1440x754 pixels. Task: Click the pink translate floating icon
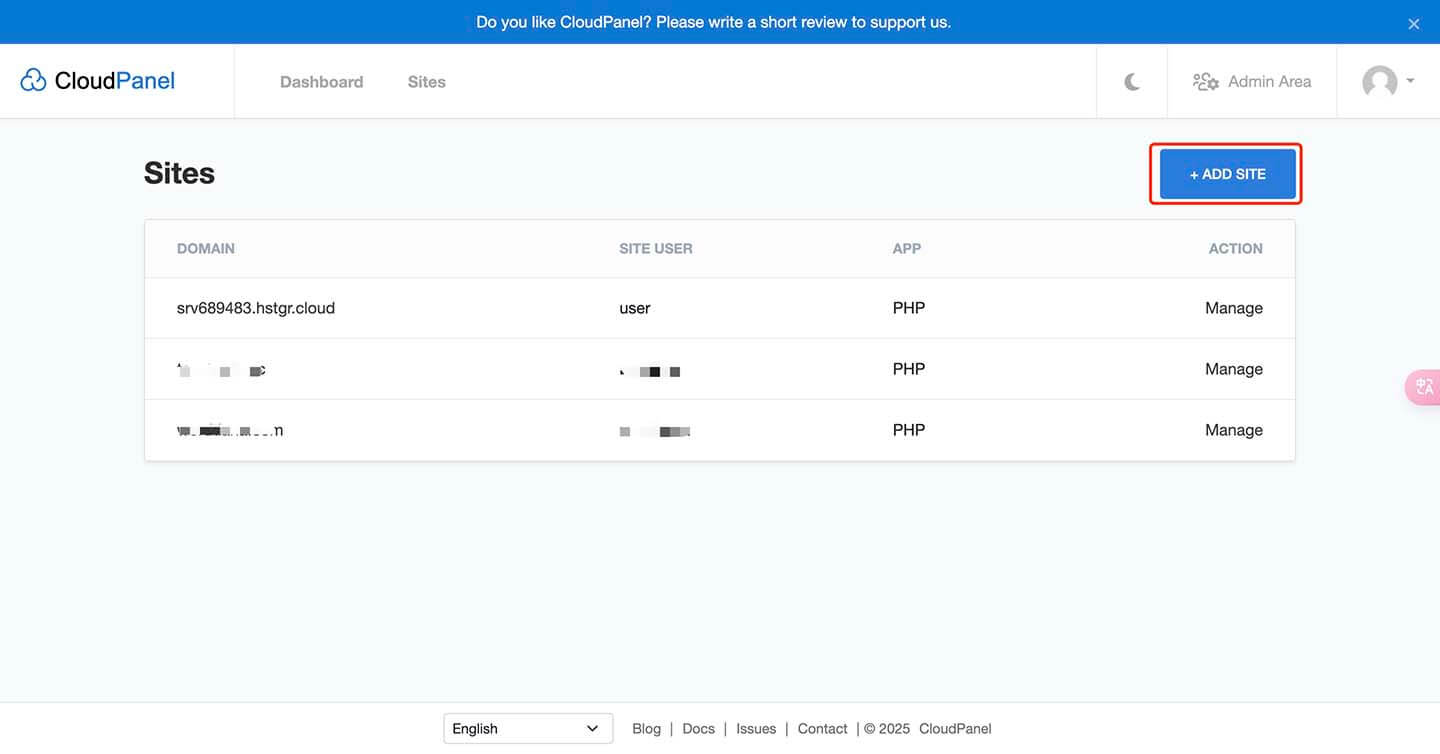(x=1424, y=387)
